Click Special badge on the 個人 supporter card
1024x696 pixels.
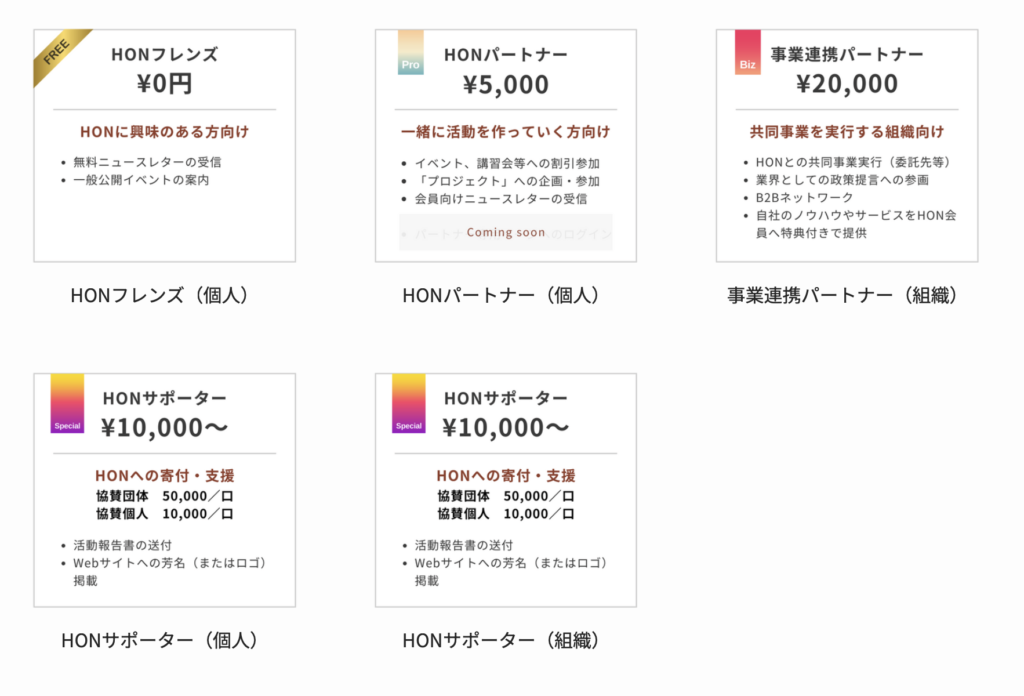coord(68,403)
